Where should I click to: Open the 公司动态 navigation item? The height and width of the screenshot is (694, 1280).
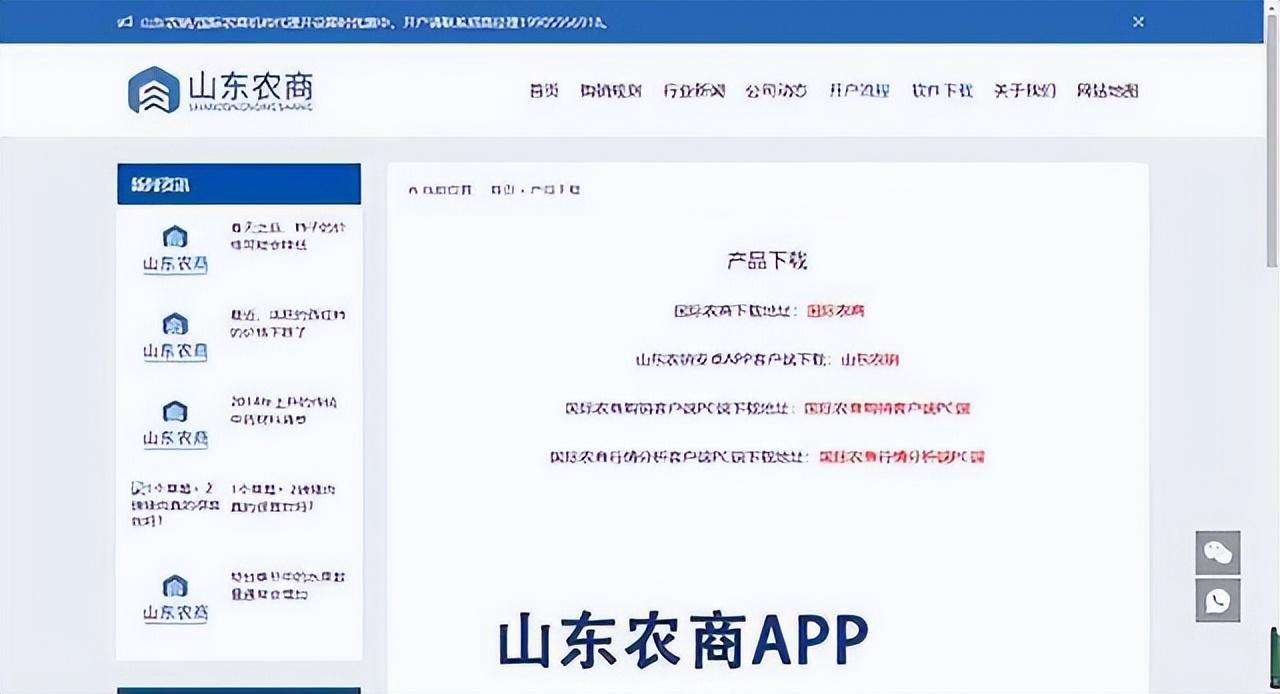(776, 90)
